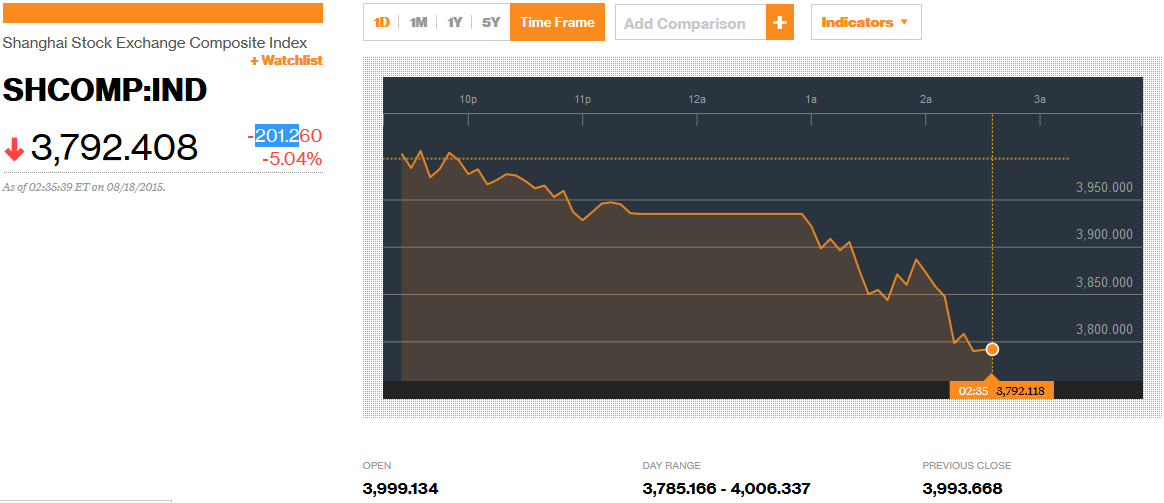Click the previous close value 3,993.668
The height and width of the screenshot is (503, 1164).
point(962,489)
